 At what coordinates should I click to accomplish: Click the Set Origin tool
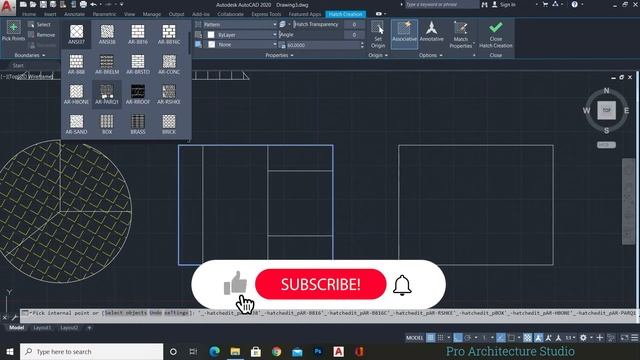[x=378, y=35]
